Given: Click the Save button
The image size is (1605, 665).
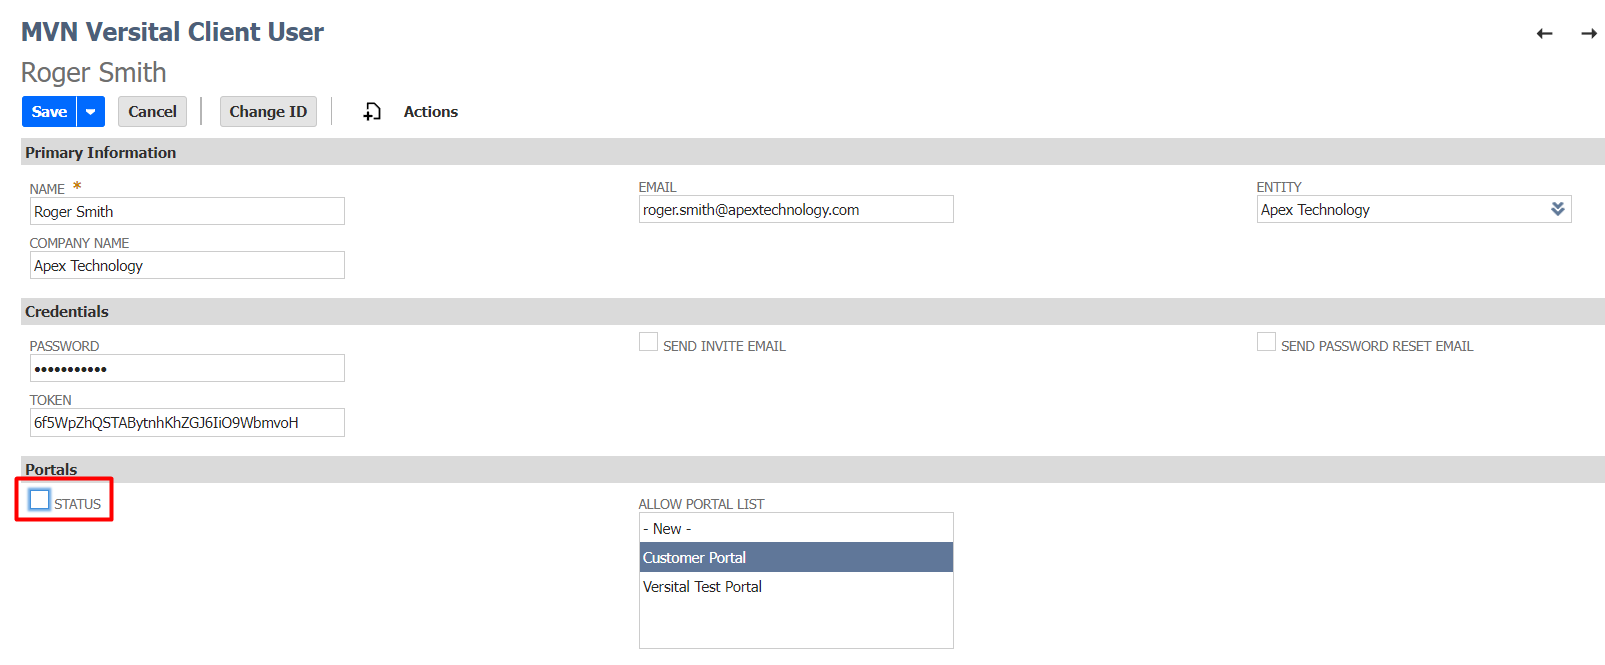Looking at the screenshot, I should [49, 112].
